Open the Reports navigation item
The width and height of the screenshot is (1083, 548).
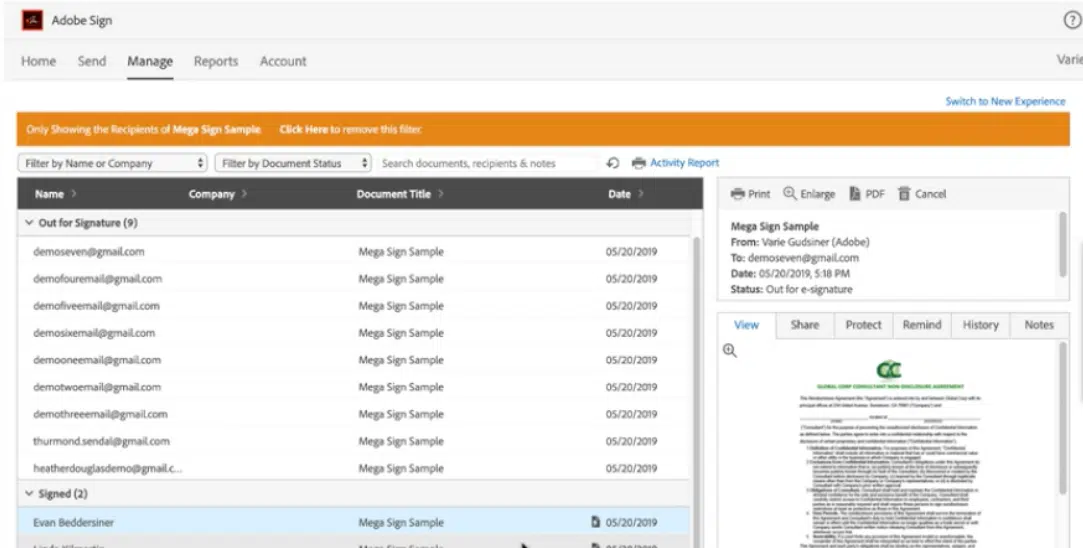click(x=216, y=61)
